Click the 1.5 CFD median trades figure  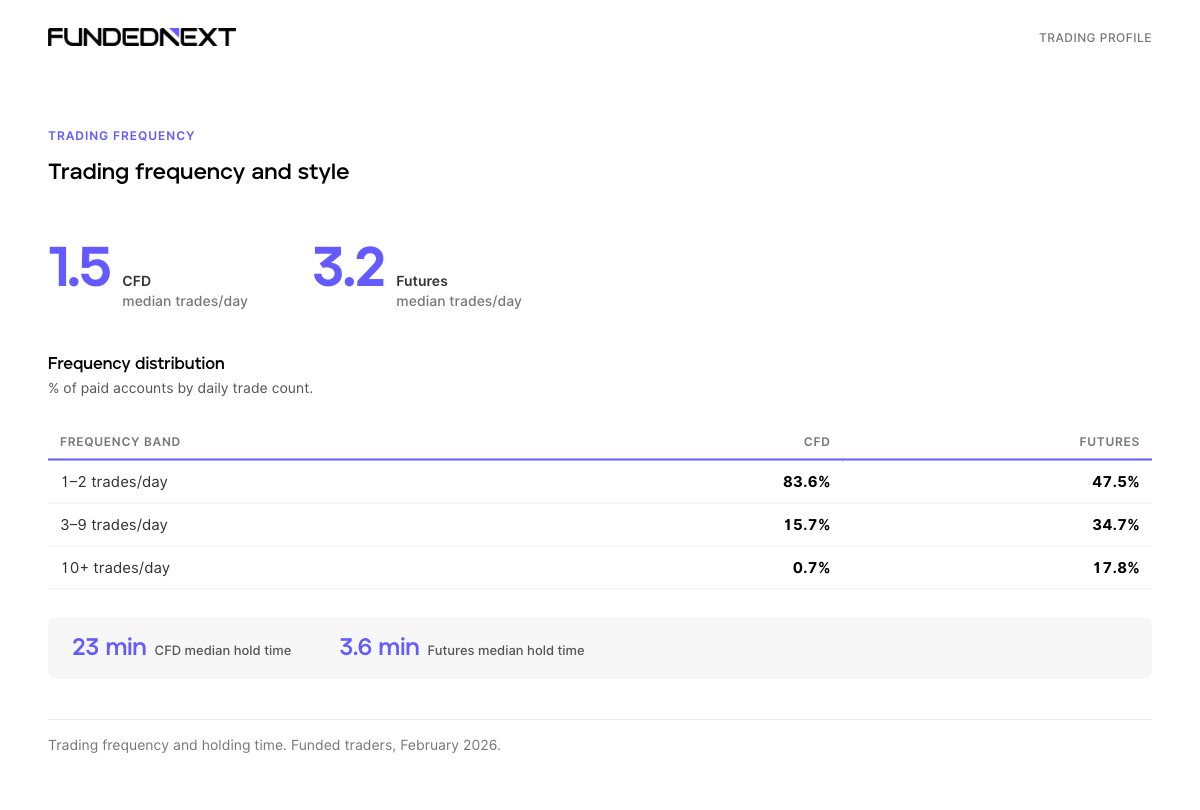point(80,268)
